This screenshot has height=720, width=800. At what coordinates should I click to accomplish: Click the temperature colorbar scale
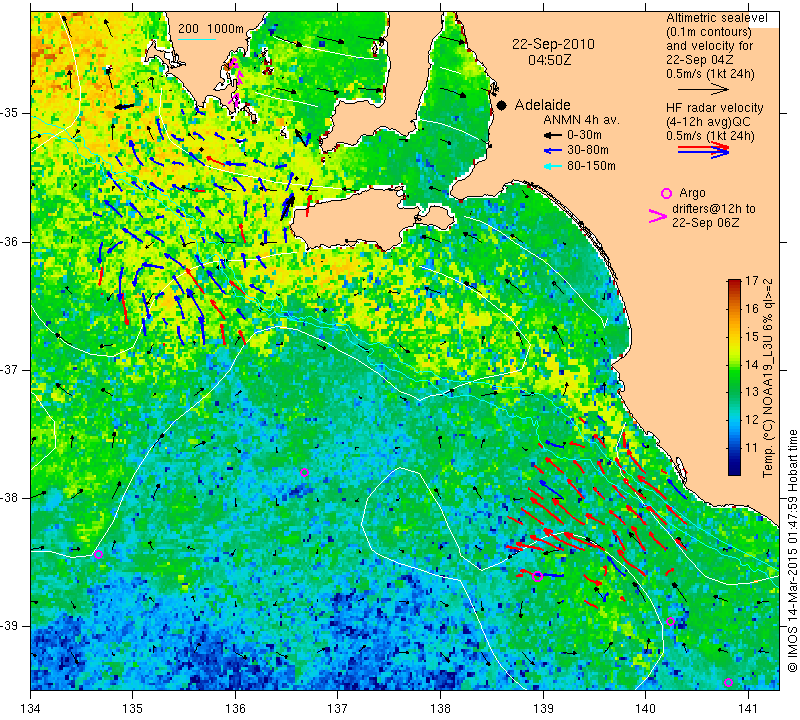pyautogui.click(x=734, y=377)
